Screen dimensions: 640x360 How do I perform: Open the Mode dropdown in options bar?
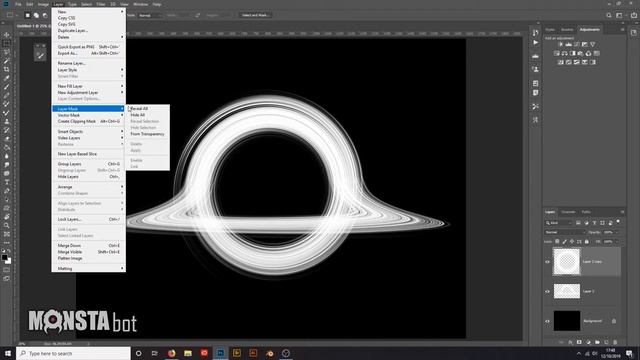pos(149,15)
